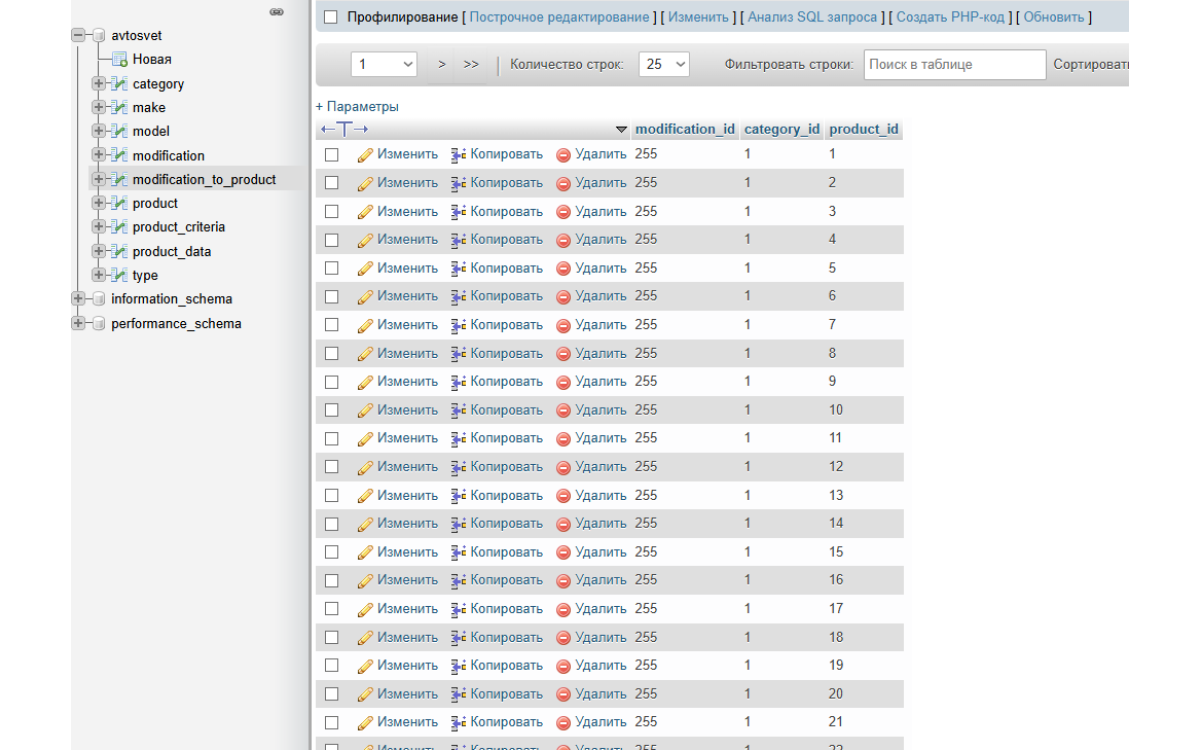Click the Поиск в таблице filter field
Image resolution: width=1200 pixels, height=750 pixels.
point(954,64)
